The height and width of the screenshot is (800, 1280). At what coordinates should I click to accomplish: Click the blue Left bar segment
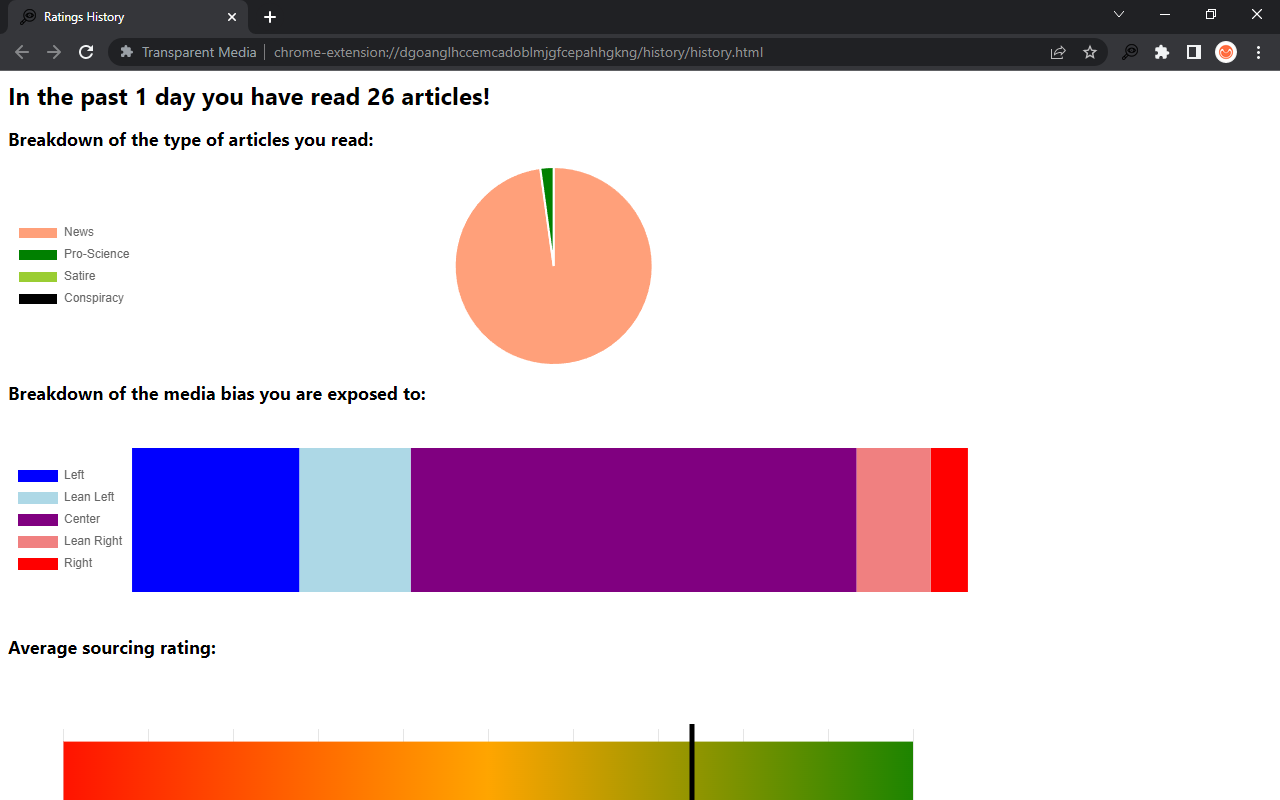[x=215, y=520]
